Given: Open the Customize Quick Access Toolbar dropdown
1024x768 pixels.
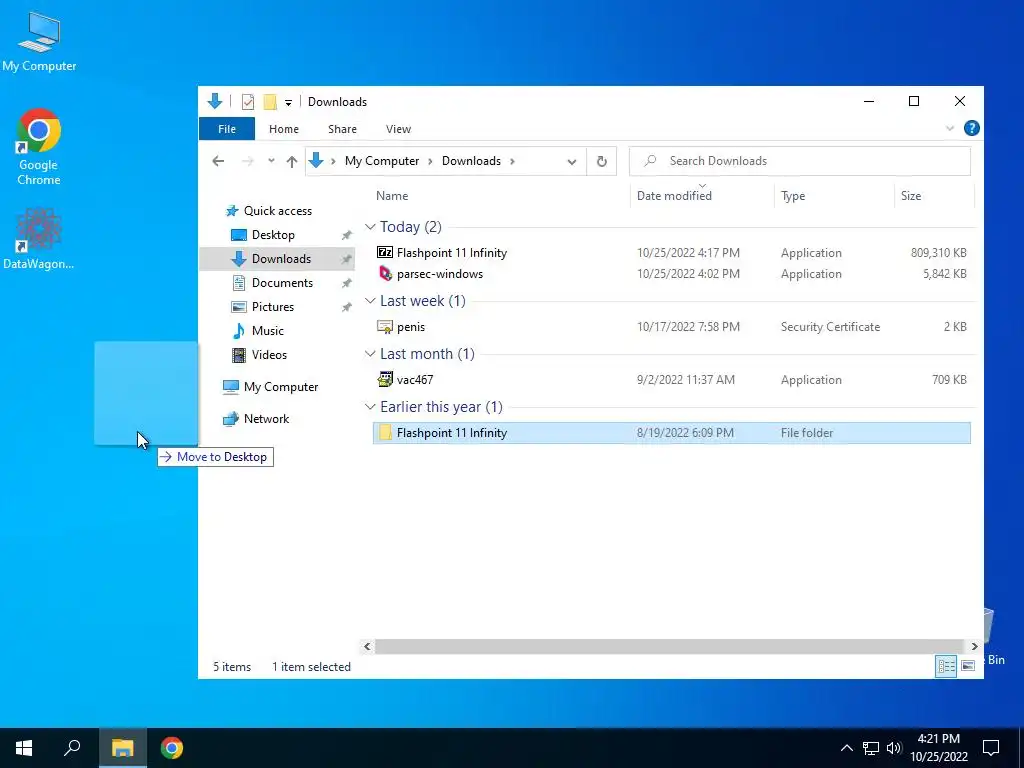Looking at the screenshot, I should point(288,103).
